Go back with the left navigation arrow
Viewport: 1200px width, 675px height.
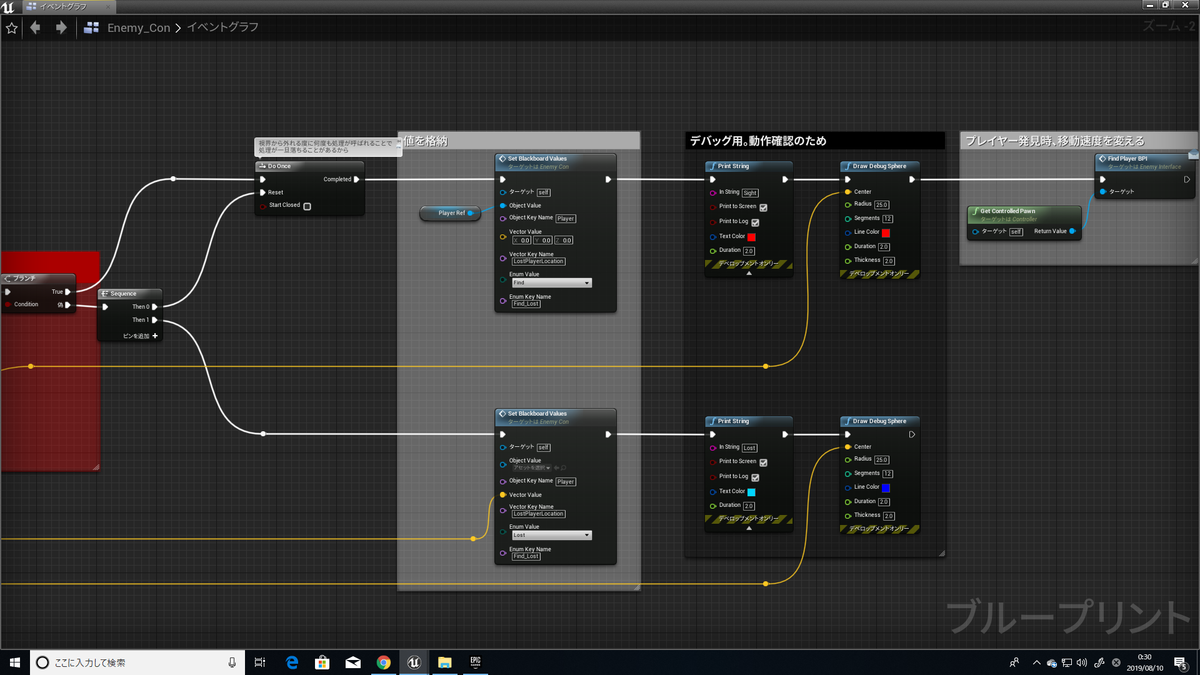point(36,28)
